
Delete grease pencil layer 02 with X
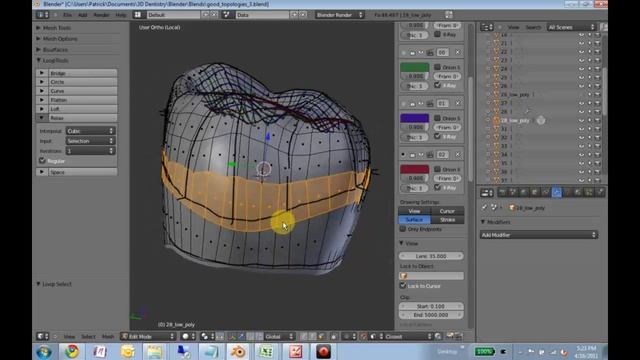(x=458, y=154)
